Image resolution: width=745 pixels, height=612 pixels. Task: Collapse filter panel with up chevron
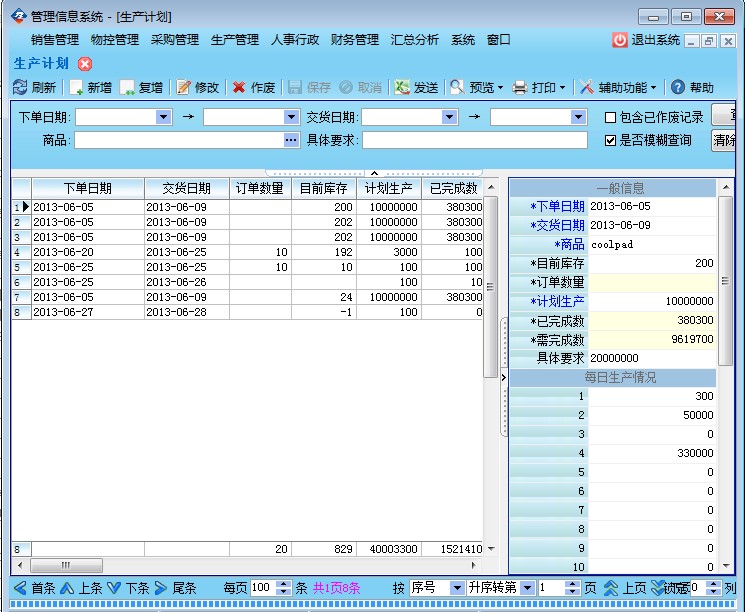click(374, 173)
